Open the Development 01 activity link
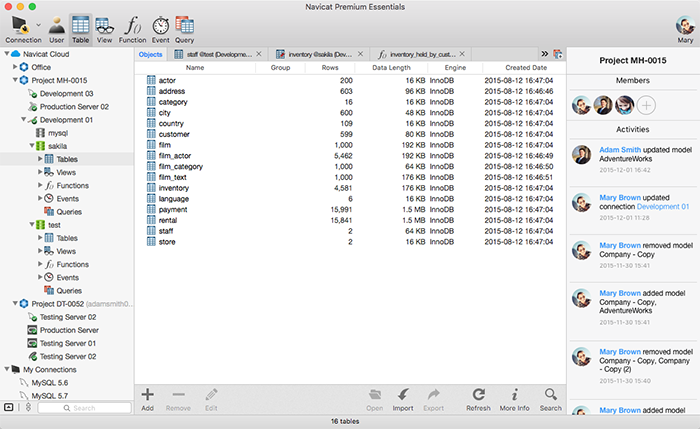This screenshot has width=700, height=429. click(x=662, y=206)
